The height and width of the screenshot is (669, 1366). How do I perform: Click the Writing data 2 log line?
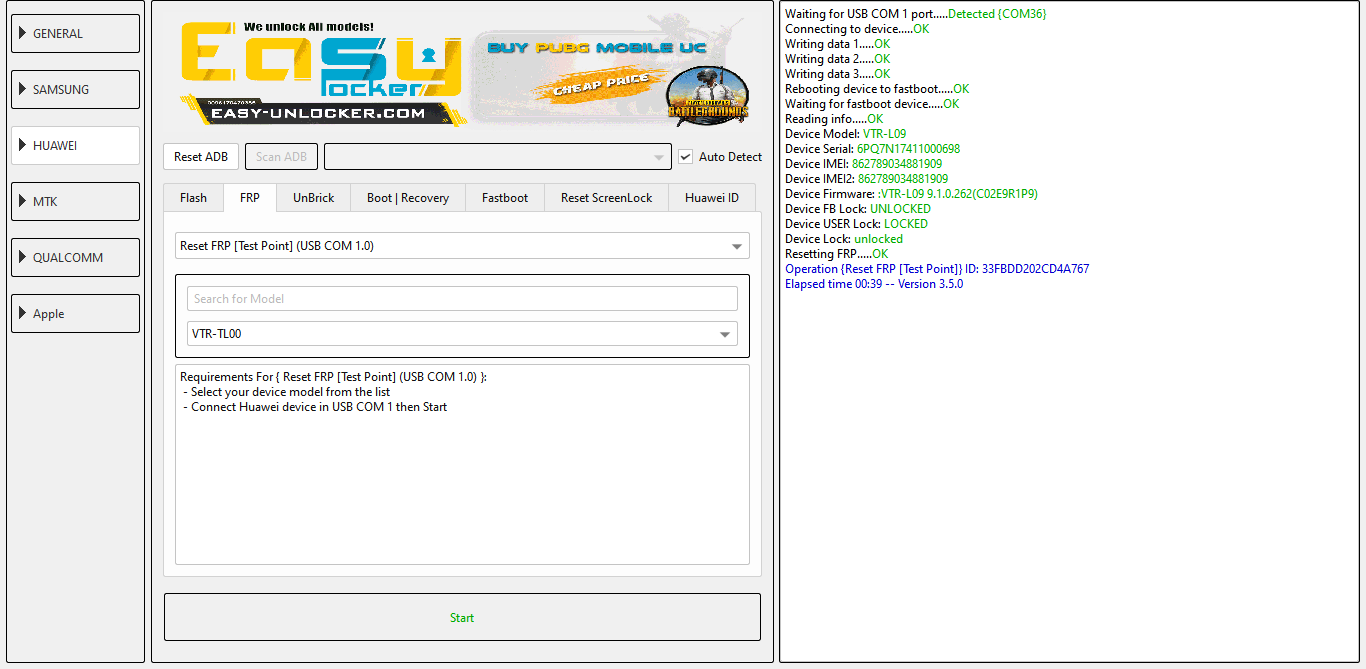[x=837, y=59]
